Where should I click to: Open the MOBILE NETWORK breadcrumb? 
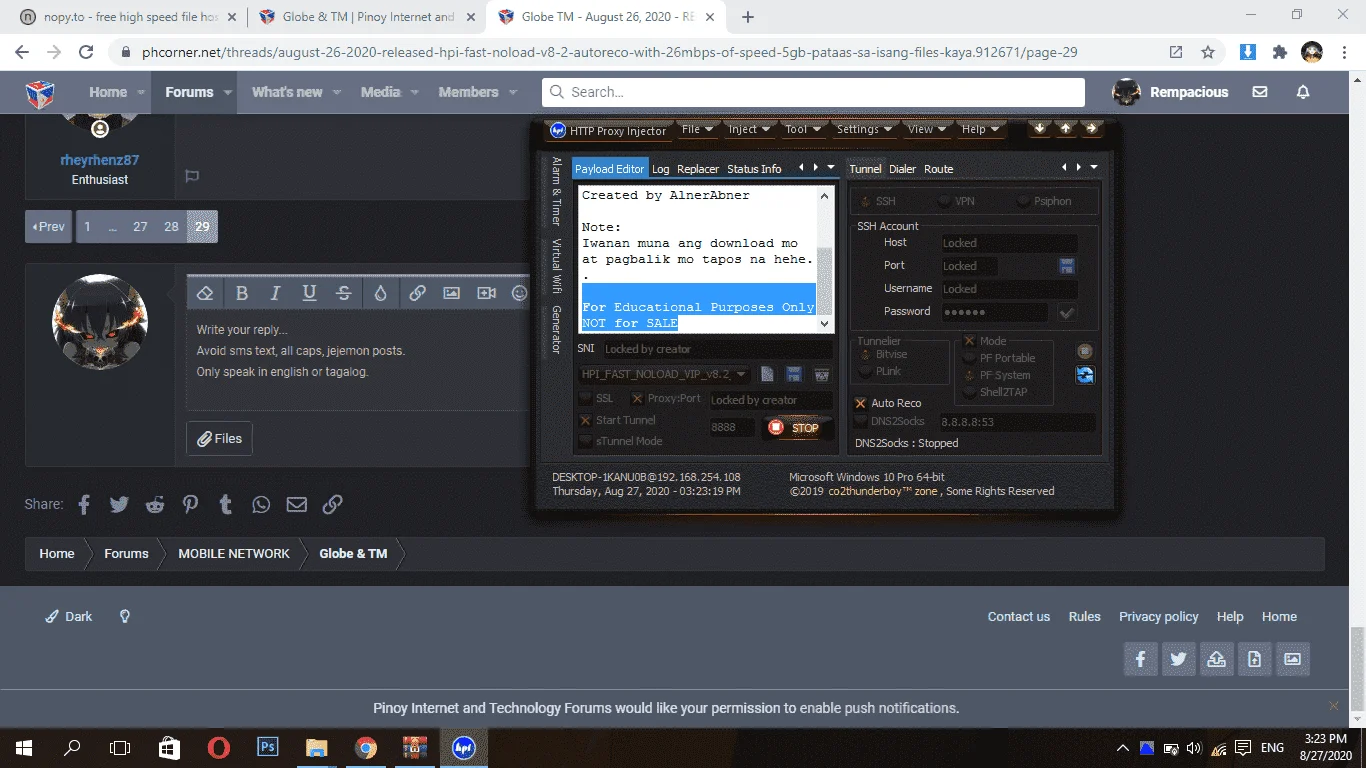[x=234, y=553]
